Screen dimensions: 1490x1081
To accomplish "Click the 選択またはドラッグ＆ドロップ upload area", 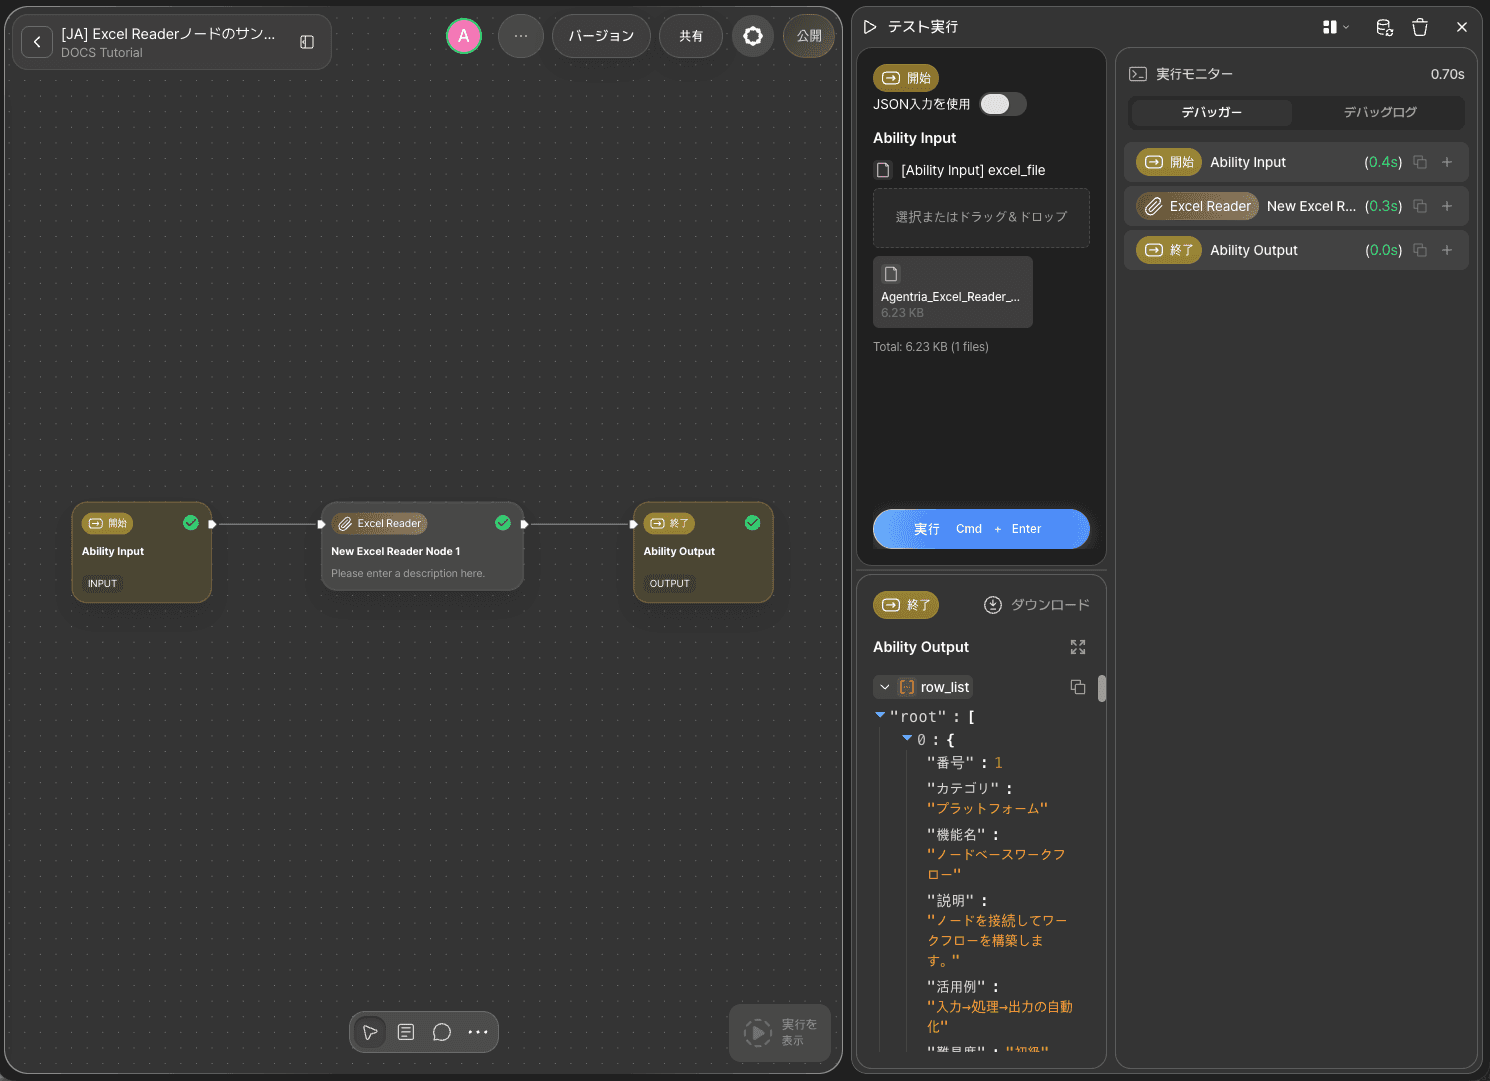I will tap(981, 218).
